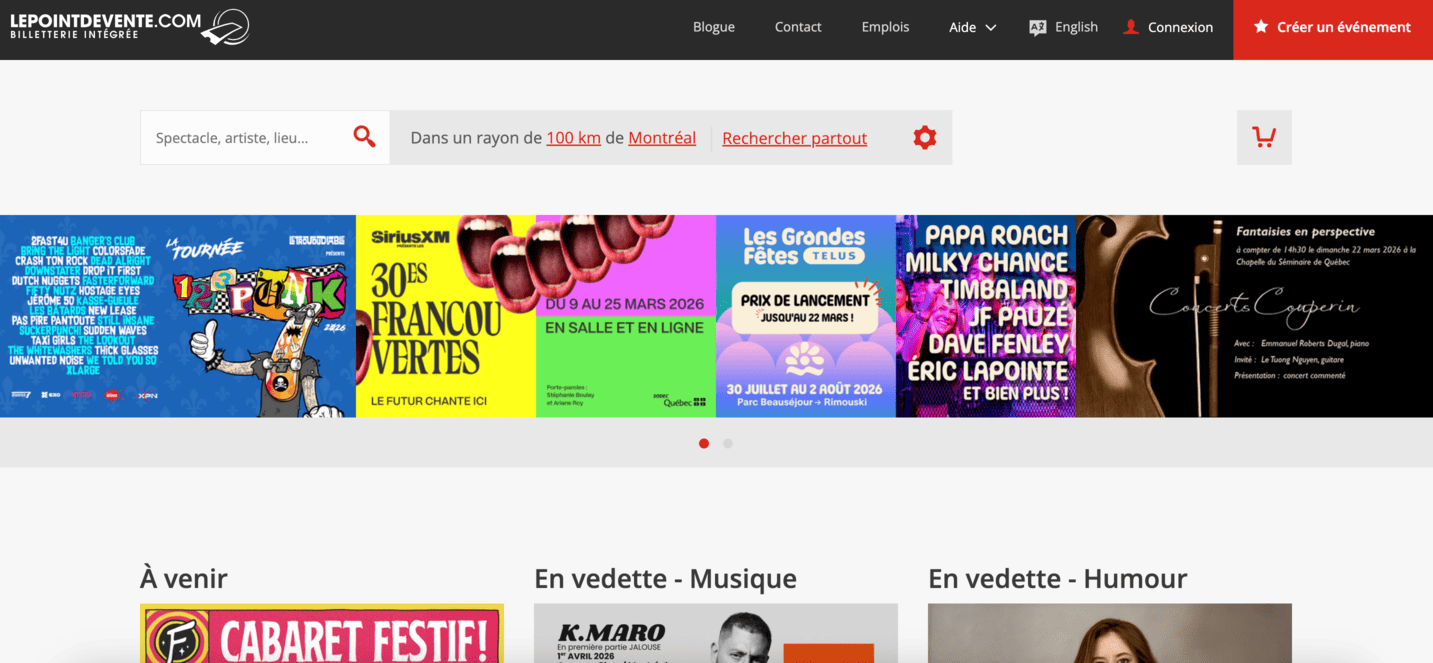
Task: Click the translate icon next to English
Action: tap(1037, 27)
